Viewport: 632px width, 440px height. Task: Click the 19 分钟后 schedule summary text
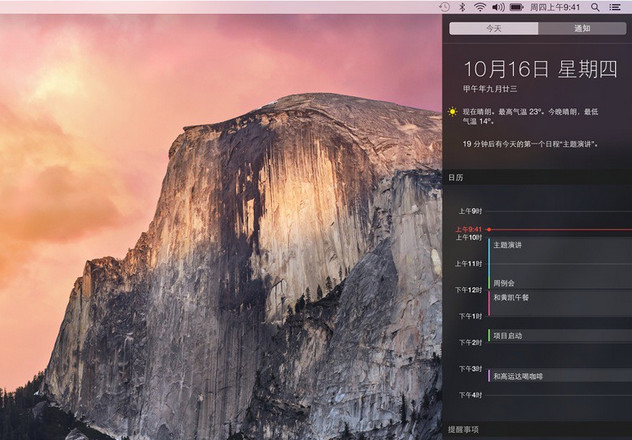[530, 144]
